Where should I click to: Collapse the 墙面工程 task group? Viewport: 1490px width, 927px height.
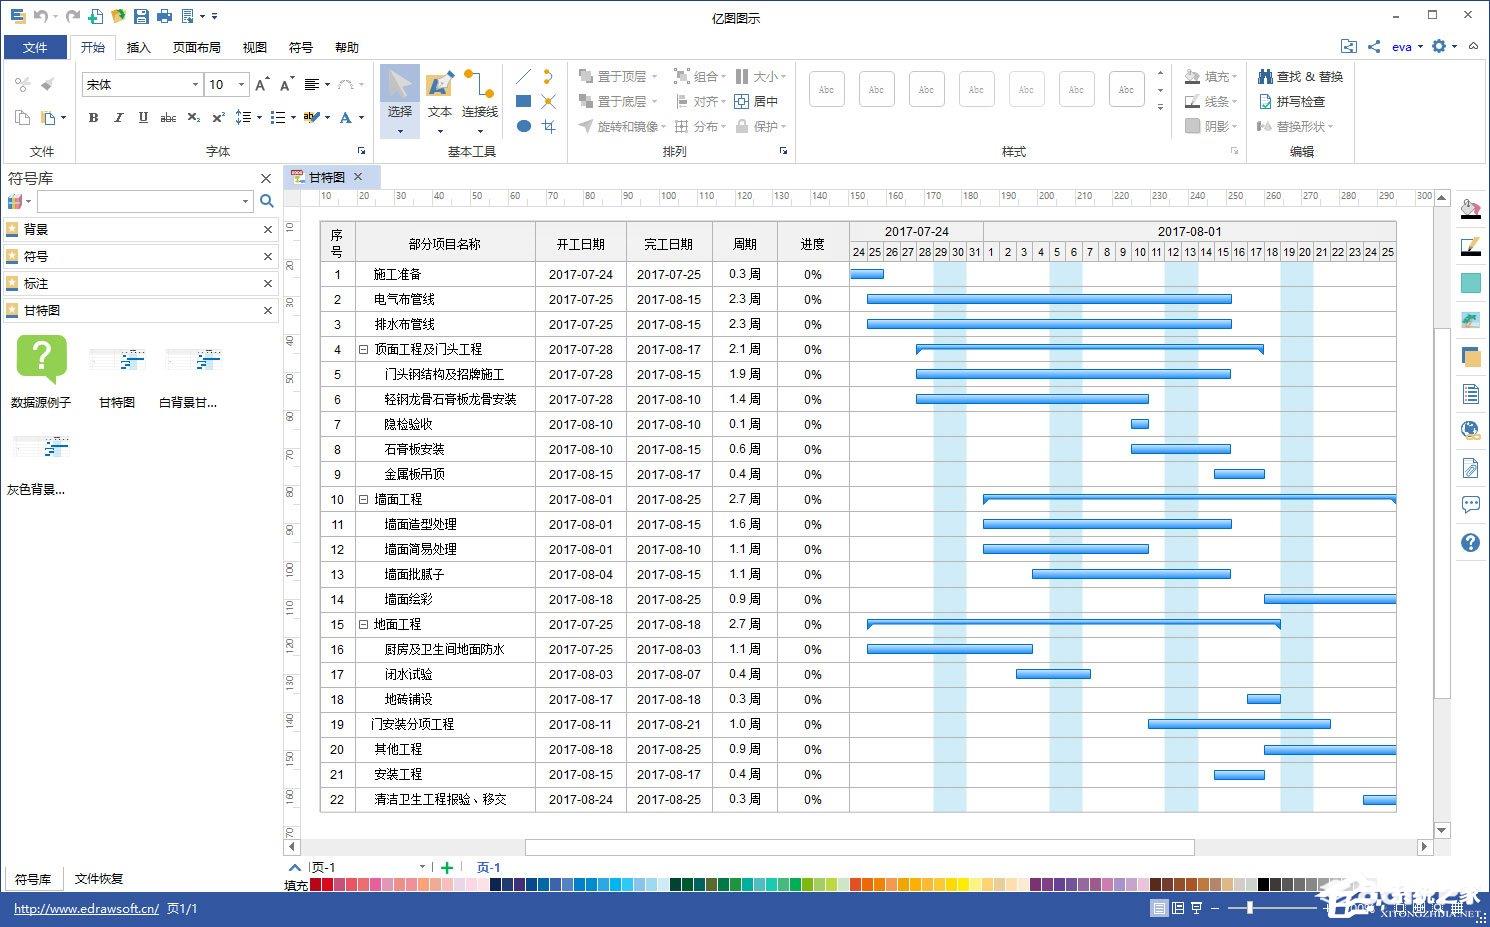[364, 499]
